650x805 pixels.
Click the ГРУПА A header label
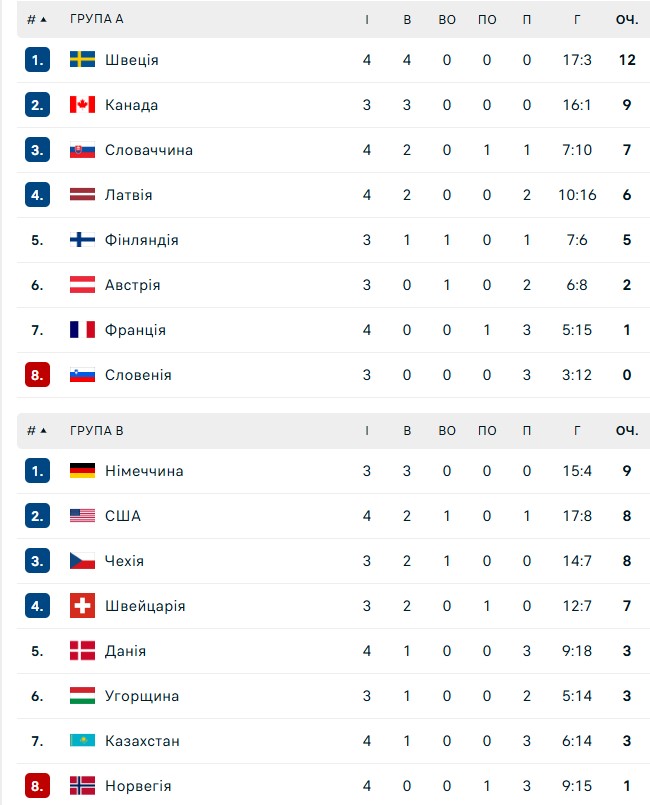(97, 19)
